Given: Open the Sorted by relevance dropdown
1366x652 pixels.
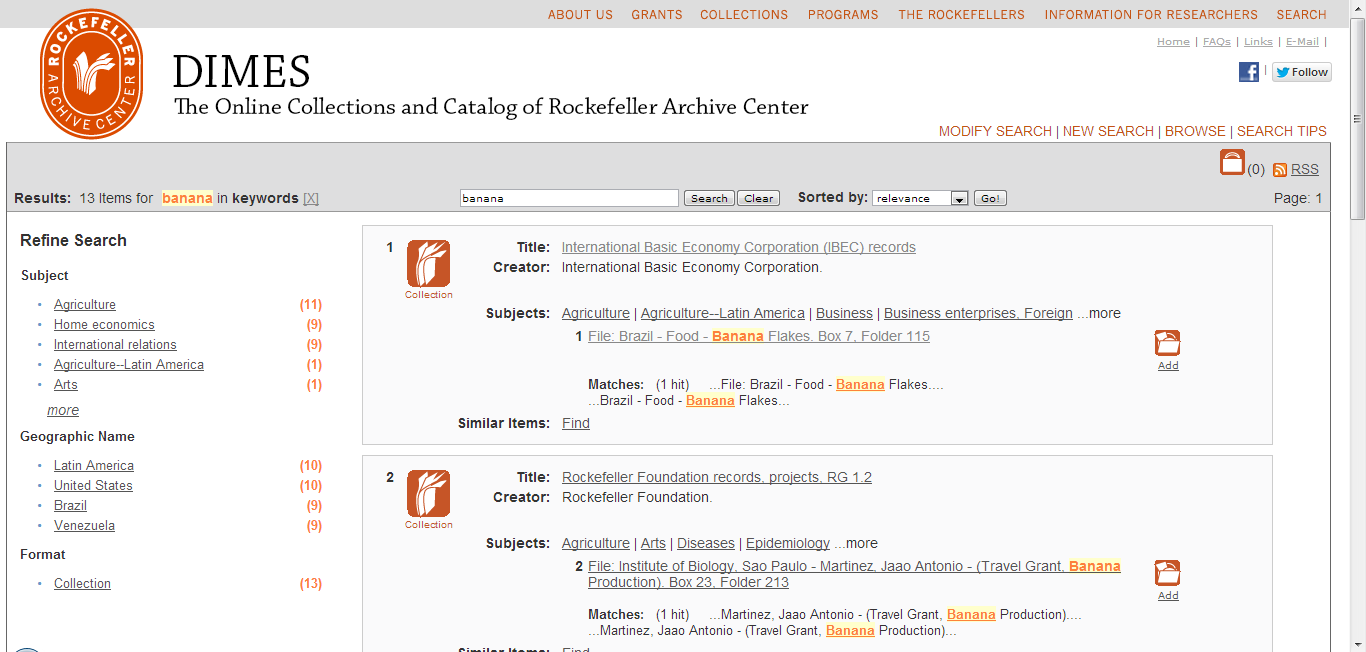Looking at the screenshot, I should (920, 198).
